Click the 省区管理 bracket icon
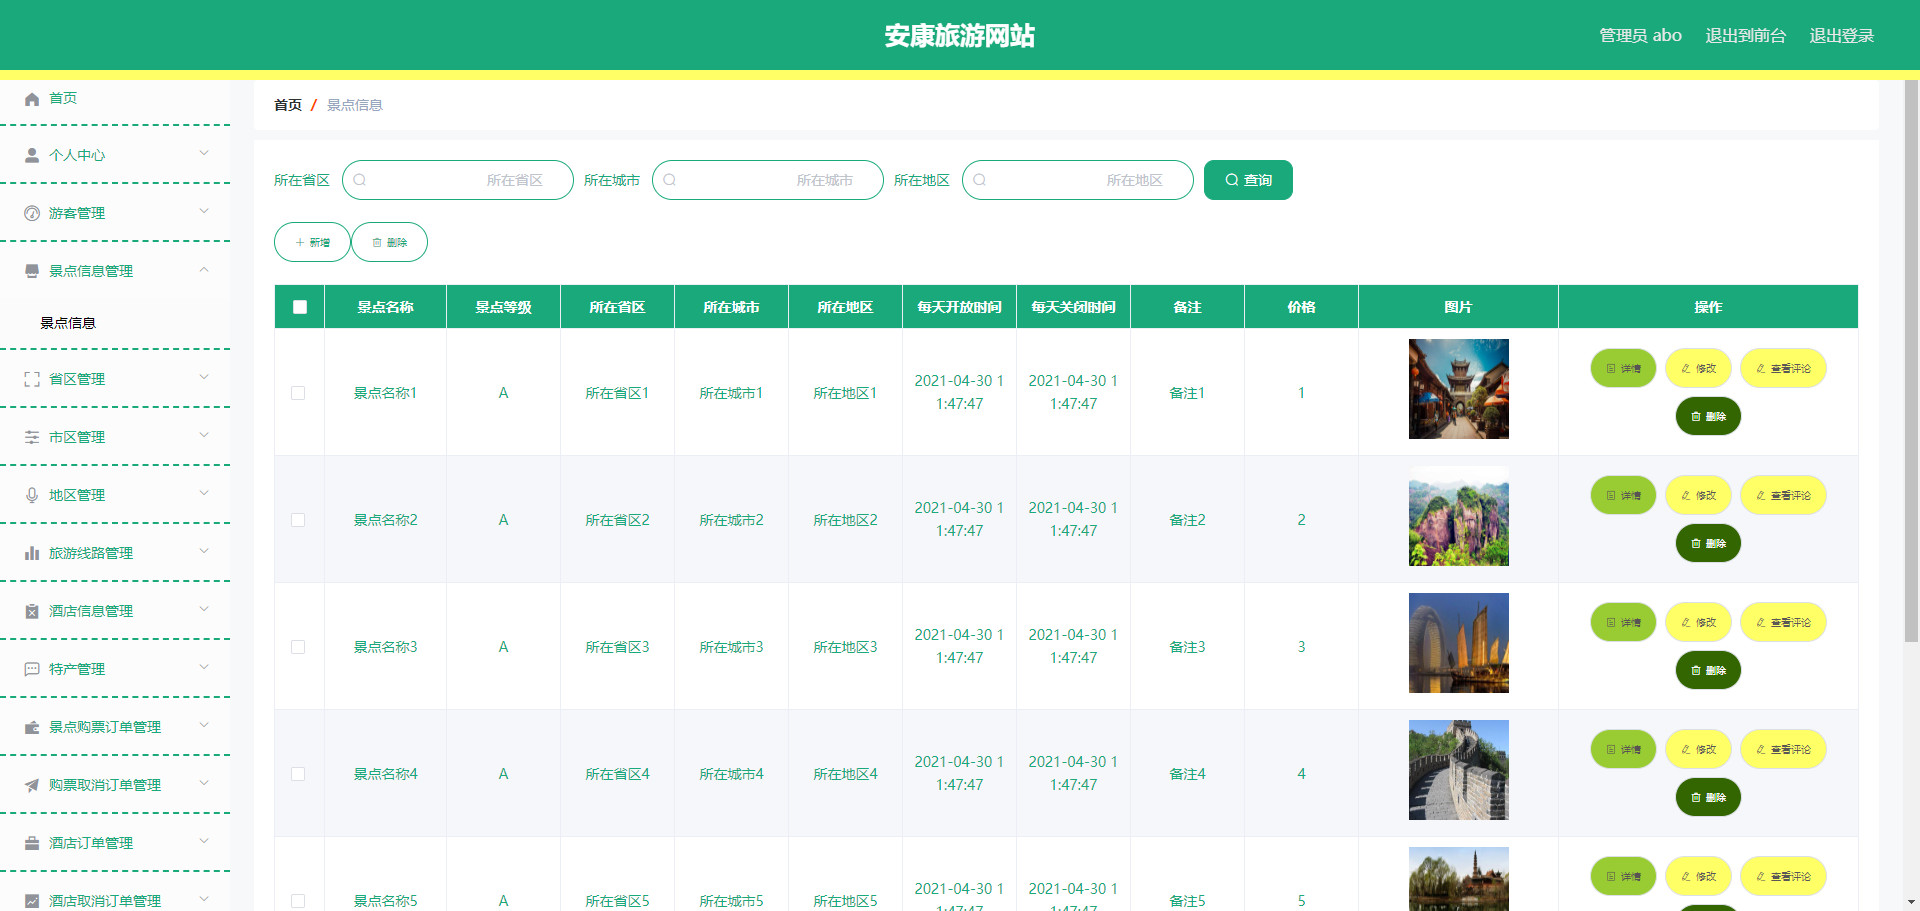Image resolution: width=1920 pixels, height=911 pixels. [x=32, y=379]
